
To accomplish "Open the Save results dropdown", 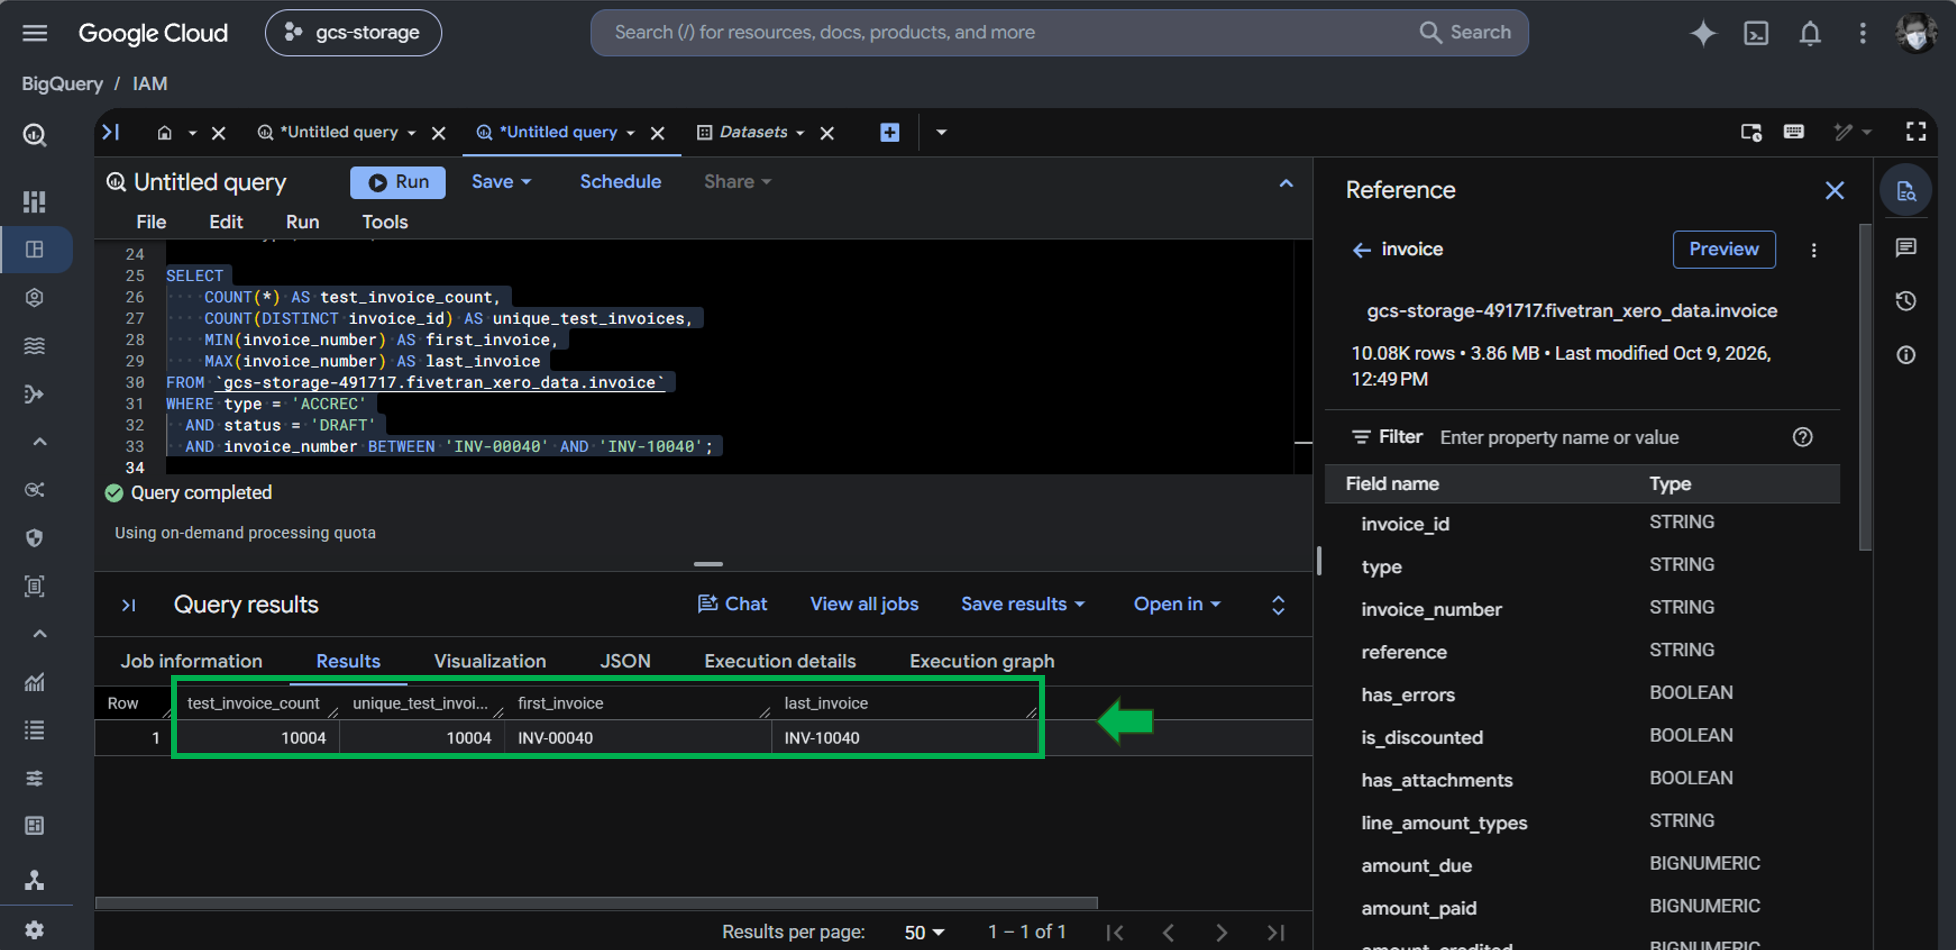I will [1022, 604].
